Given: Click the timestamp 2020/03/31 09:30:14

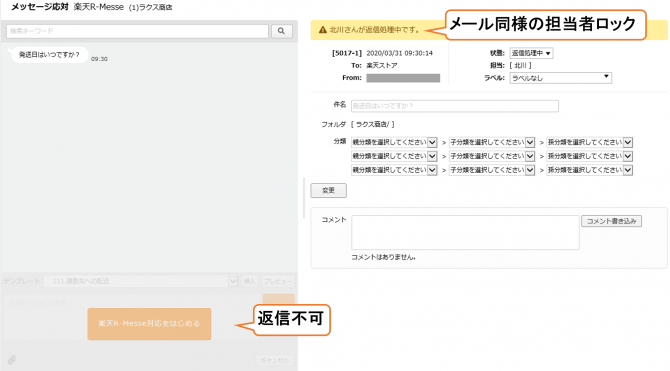Looking at the screenshot, I should point(400,53).
